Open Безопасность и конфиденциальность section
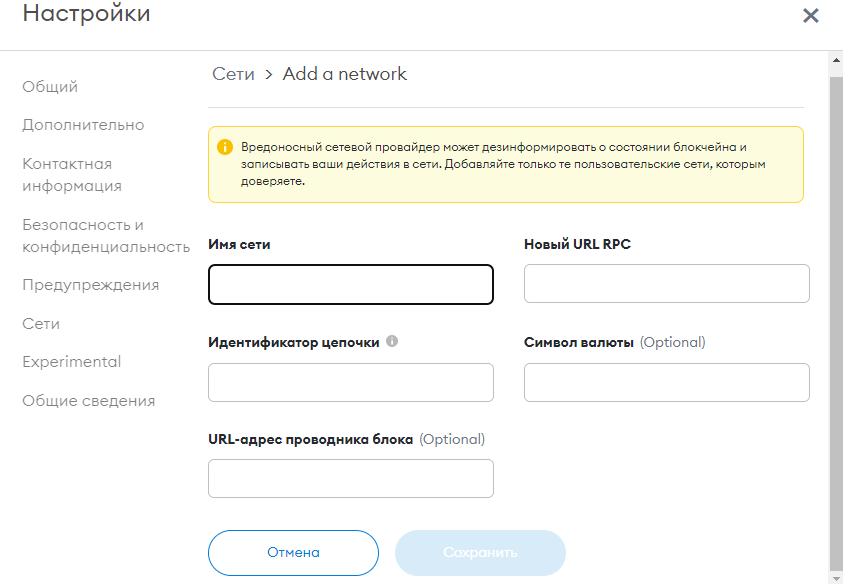Viewport: 843px width, 584px height. [106, 236]
